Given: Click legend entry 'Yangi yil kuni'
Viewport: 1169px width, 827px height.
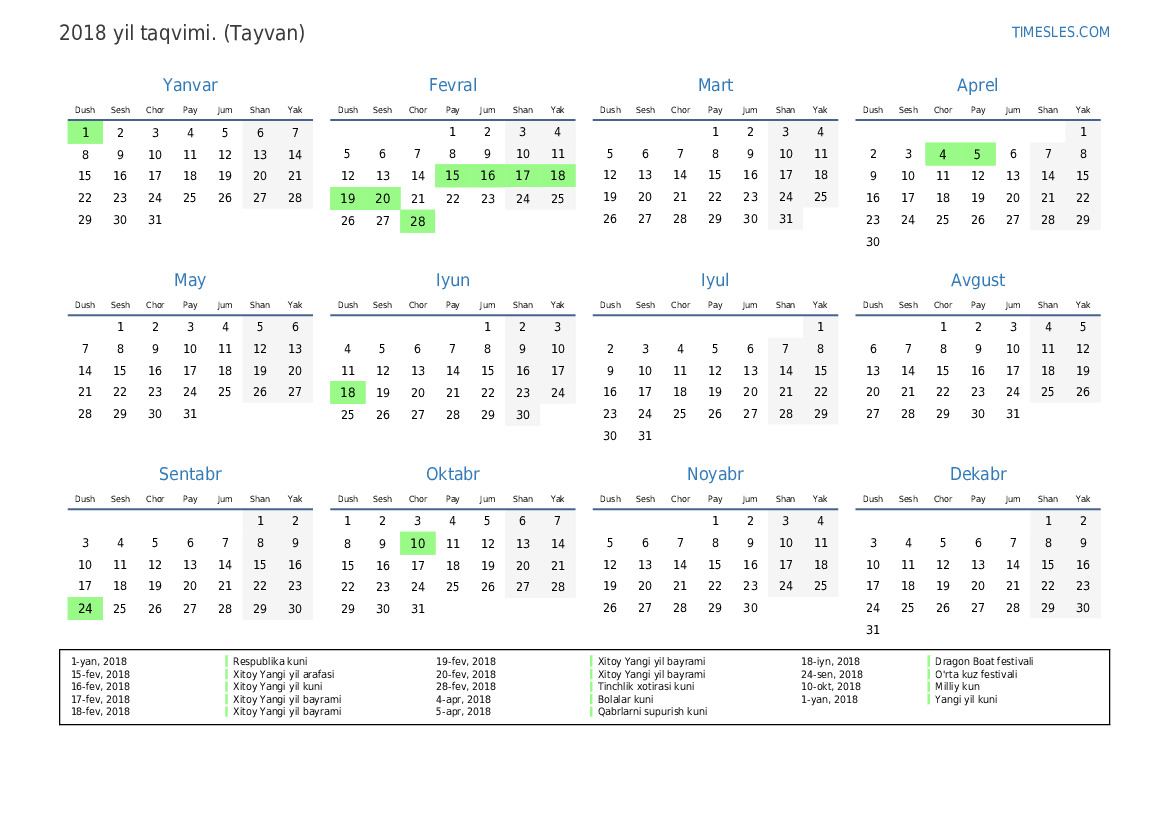Looking at the screenshot, I should click(x=965, y=699).
